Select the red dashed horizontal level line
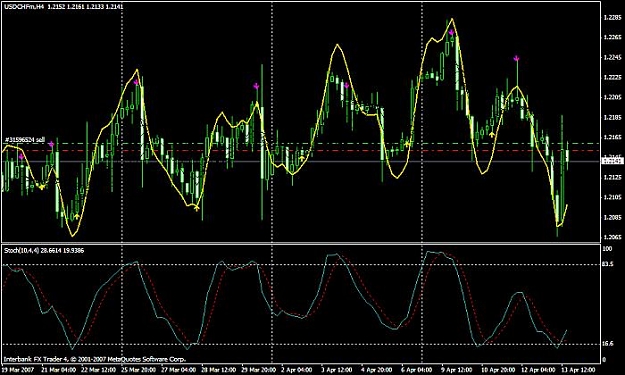The width and height of the screenshot is (625, 375). click(301, 151)
